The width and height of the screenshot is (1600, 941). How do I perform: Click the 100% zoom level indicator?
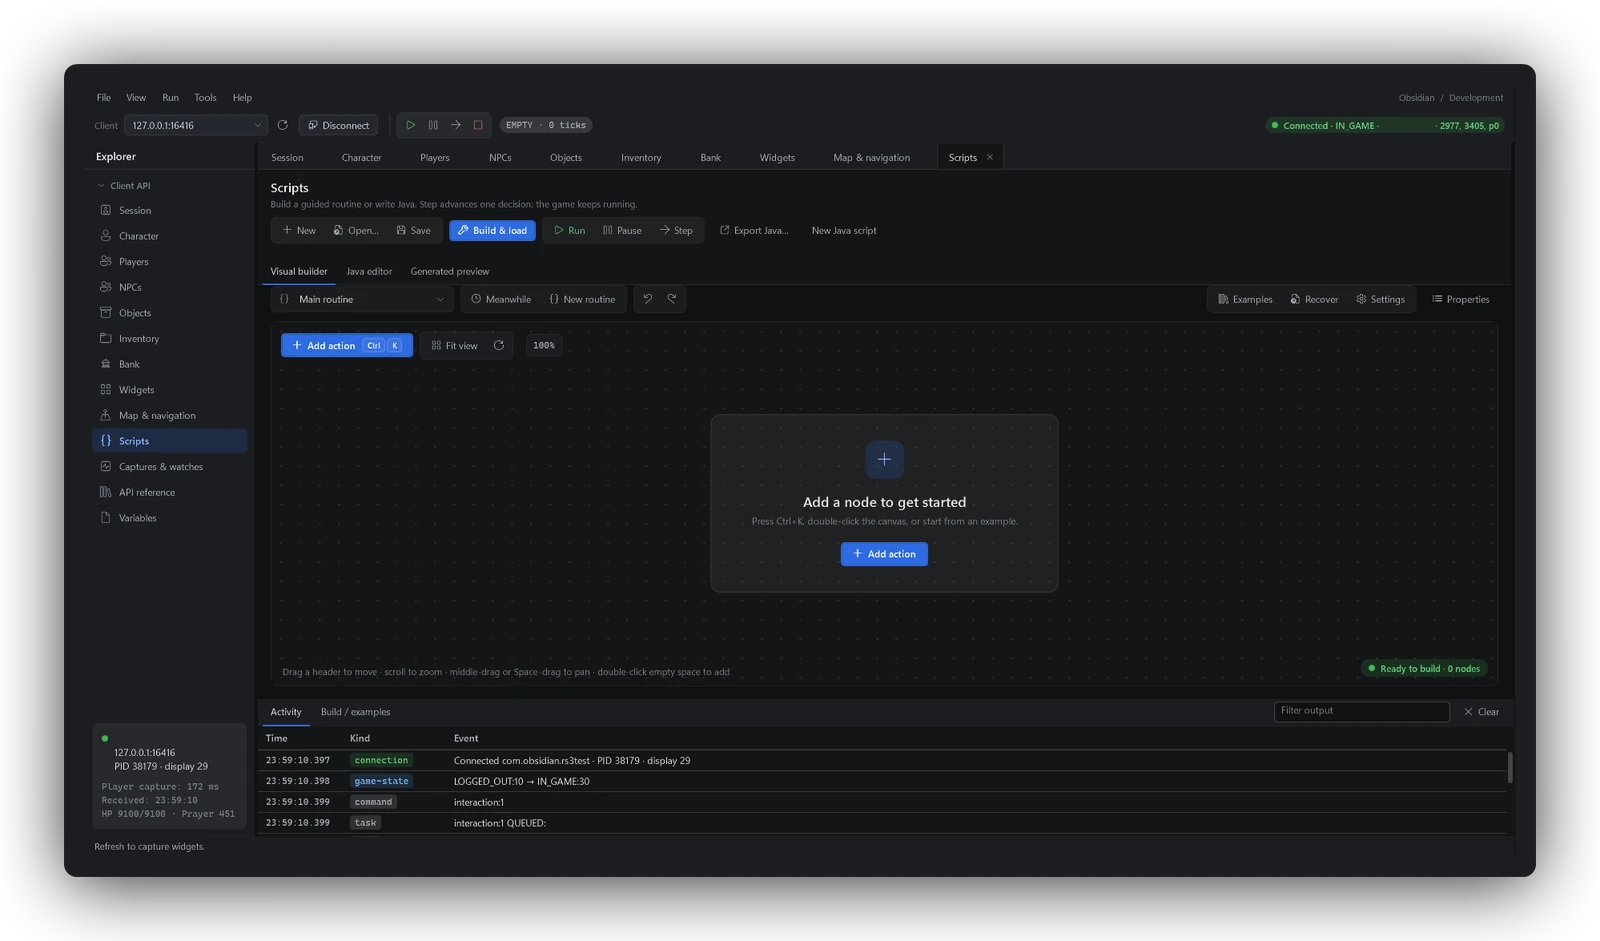click(544, 345)
